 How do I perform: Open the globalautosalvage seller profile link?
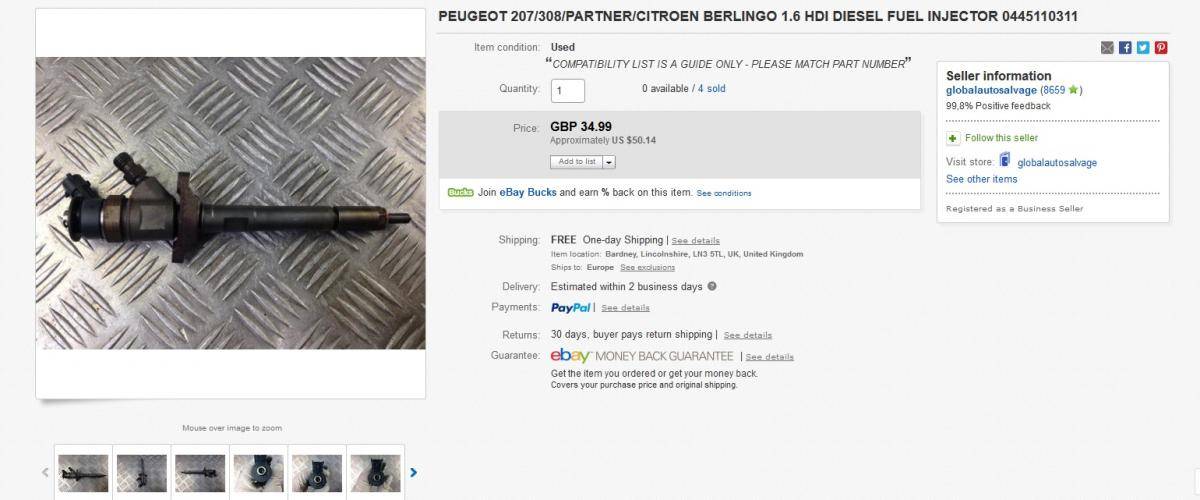coord(992,90)
